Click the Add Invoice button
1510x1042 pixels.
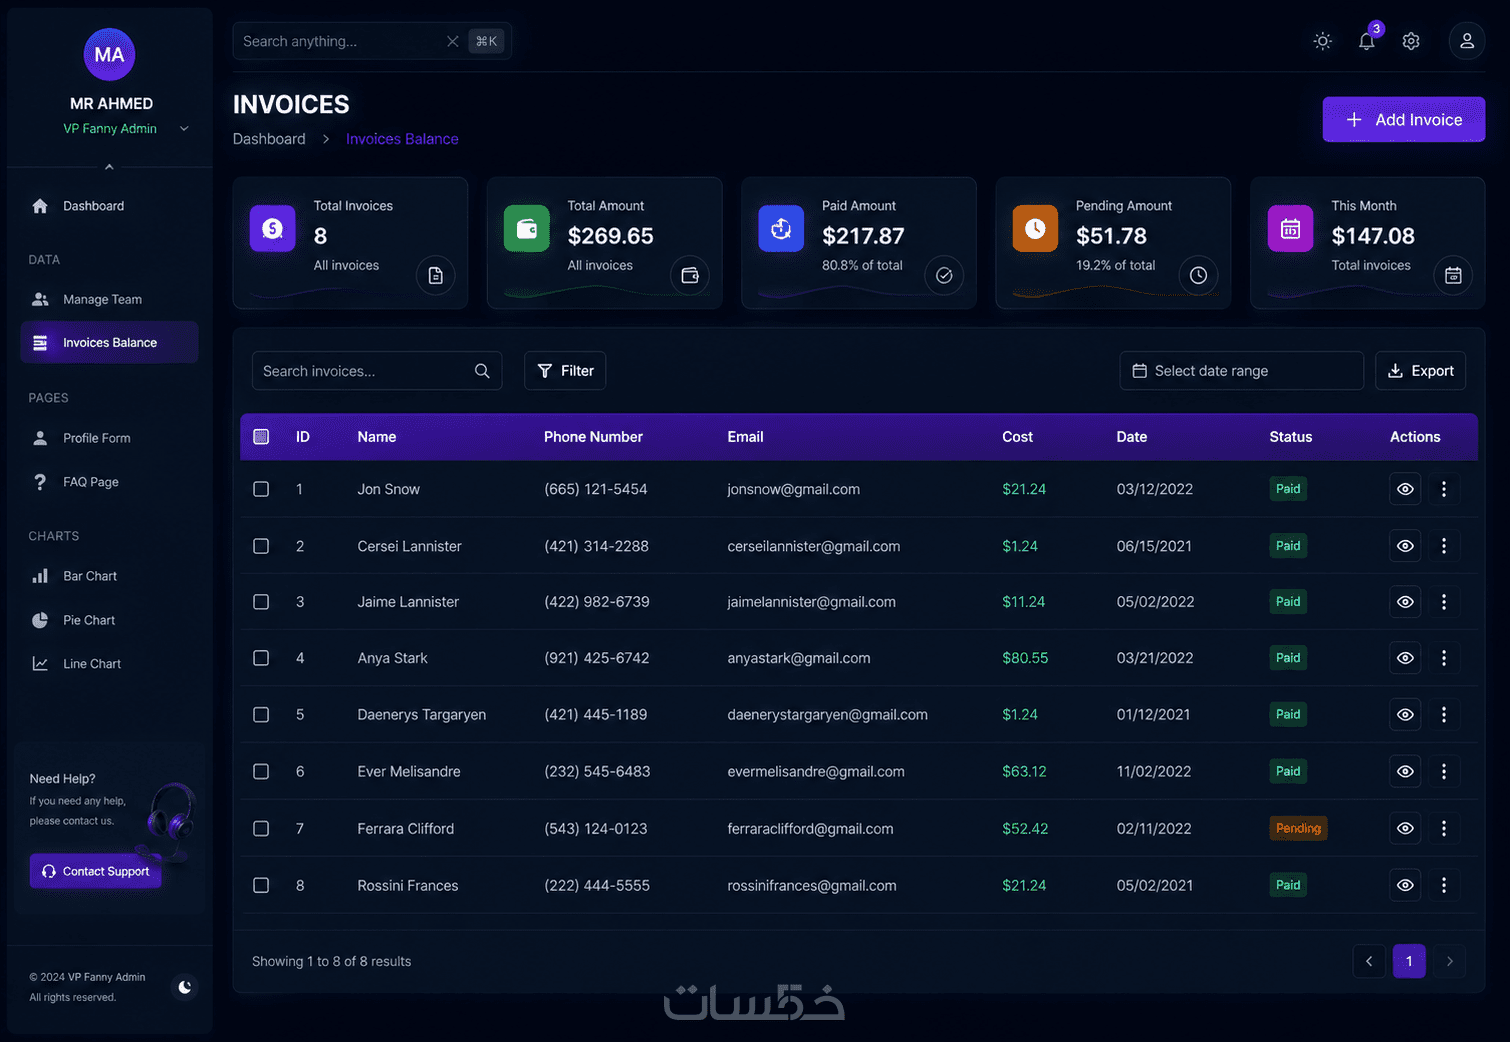click(x=1403, y=119)
